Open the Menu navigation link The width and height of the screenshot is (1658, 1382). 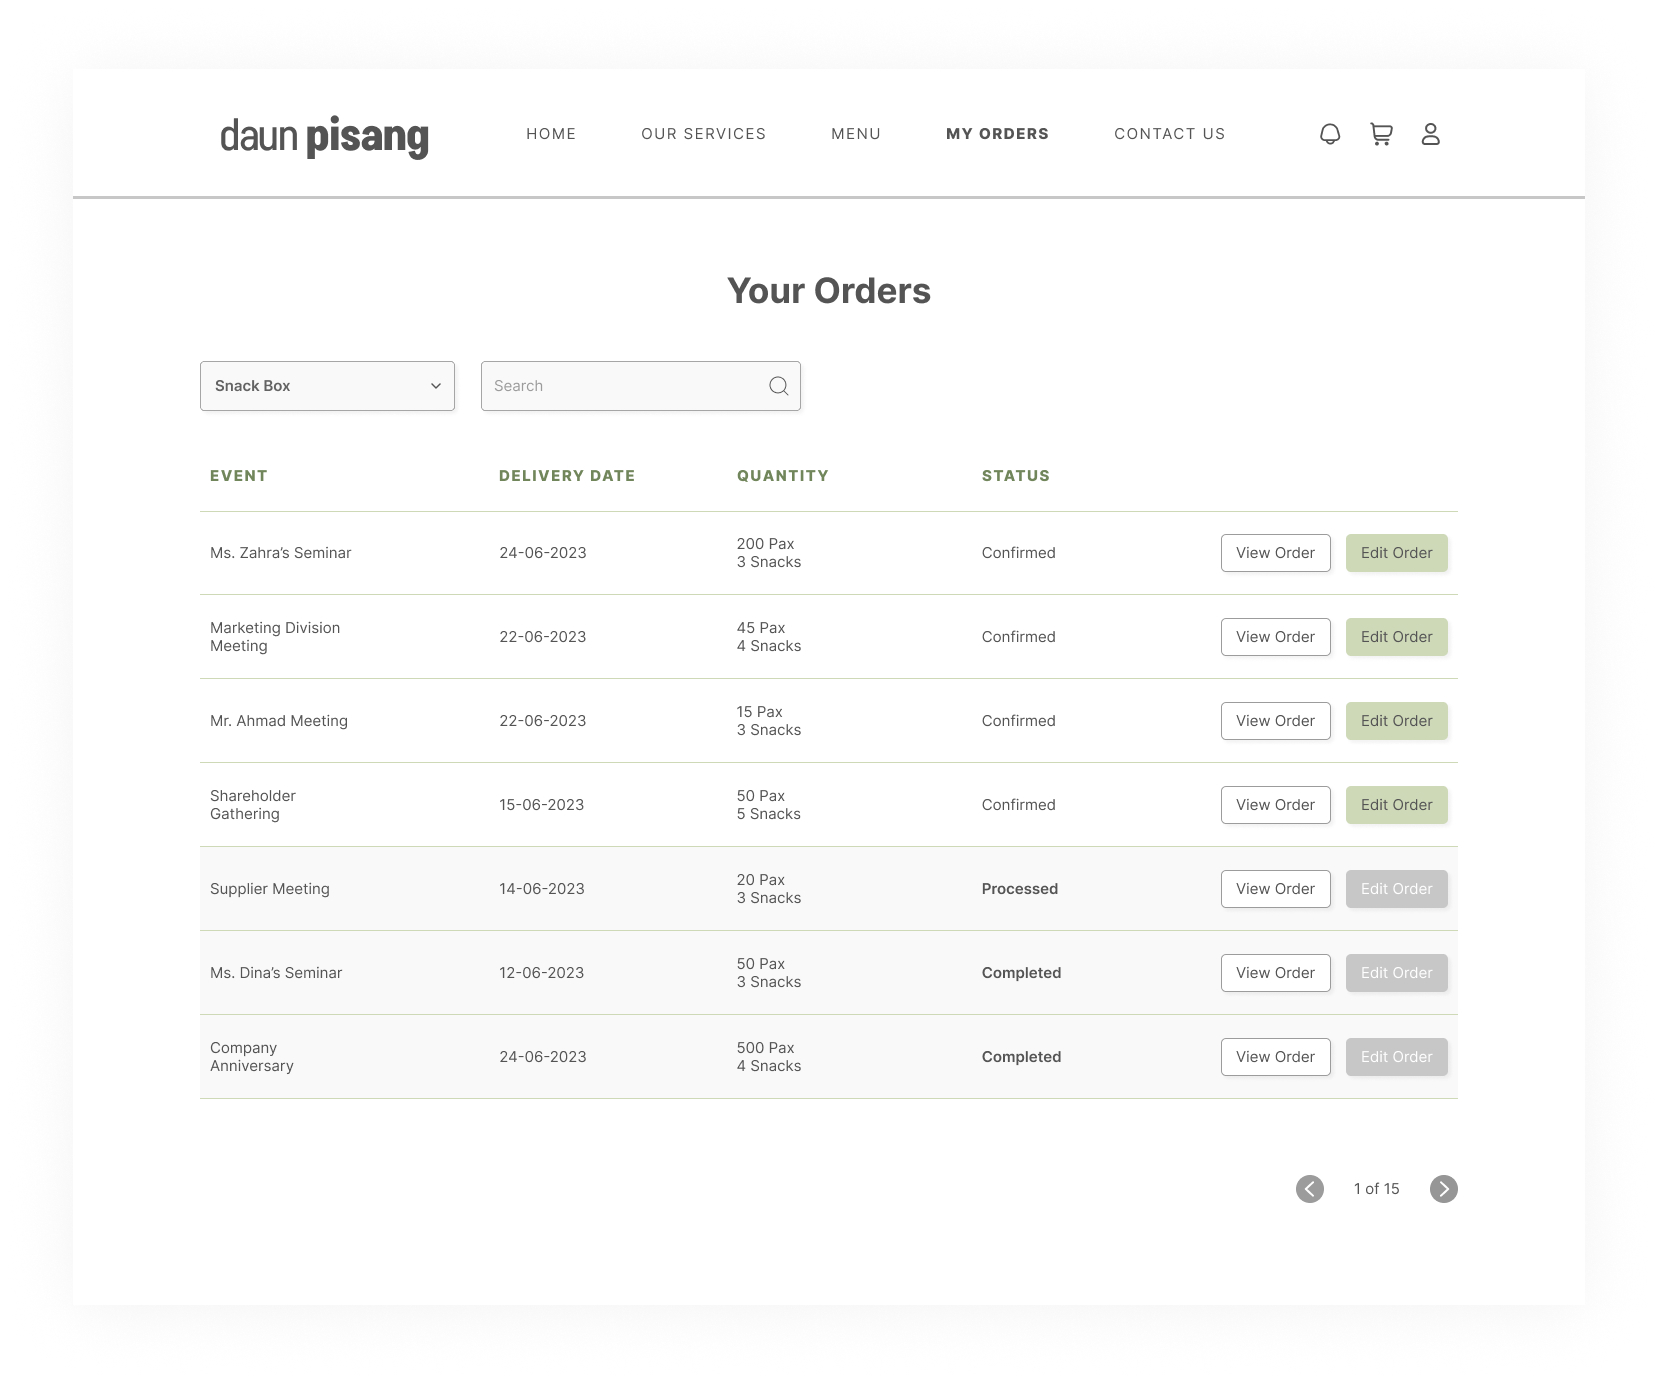pos(856,134)
